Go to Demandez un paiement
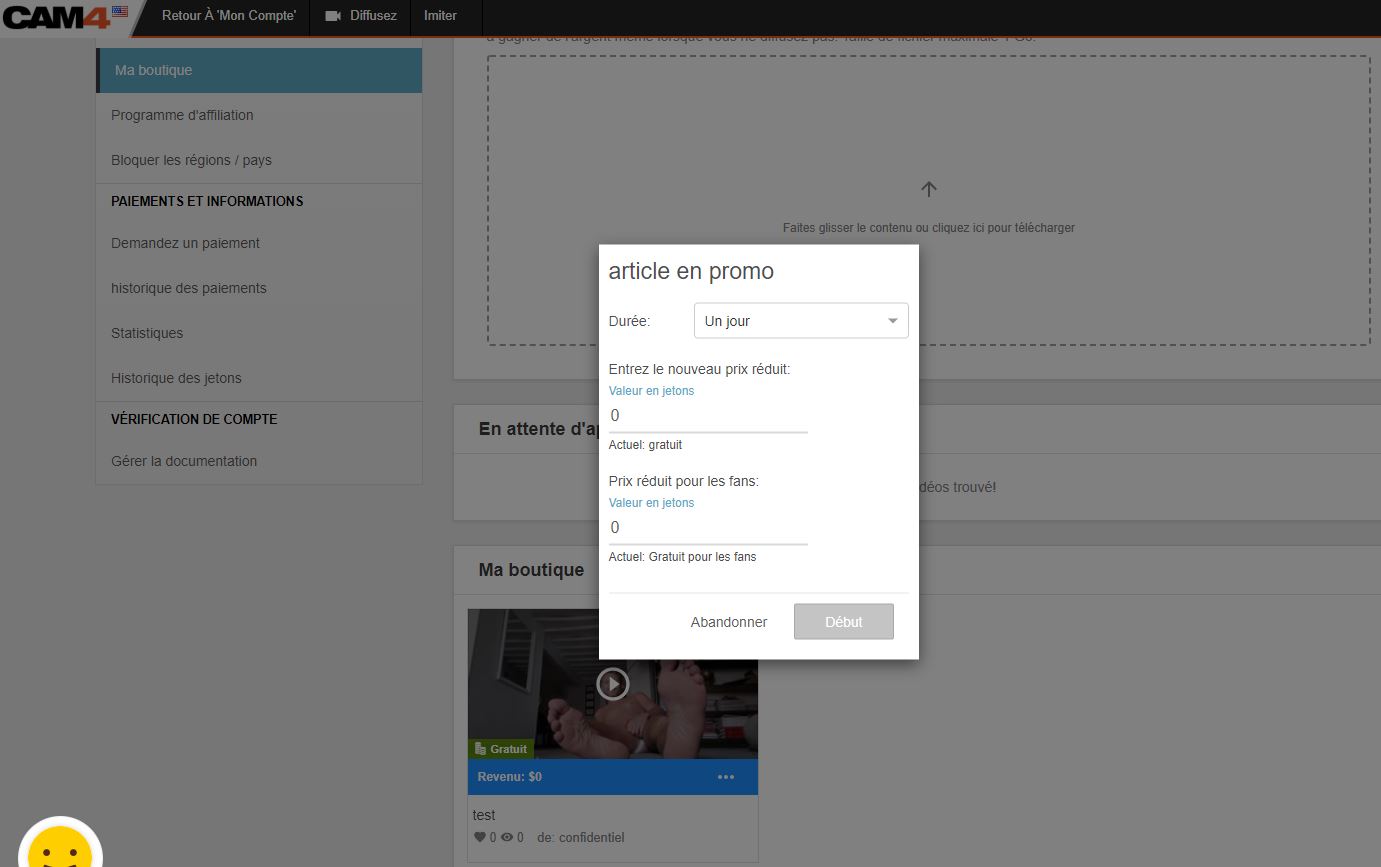This screenshot has height=867, width=1381. (185, 243)
